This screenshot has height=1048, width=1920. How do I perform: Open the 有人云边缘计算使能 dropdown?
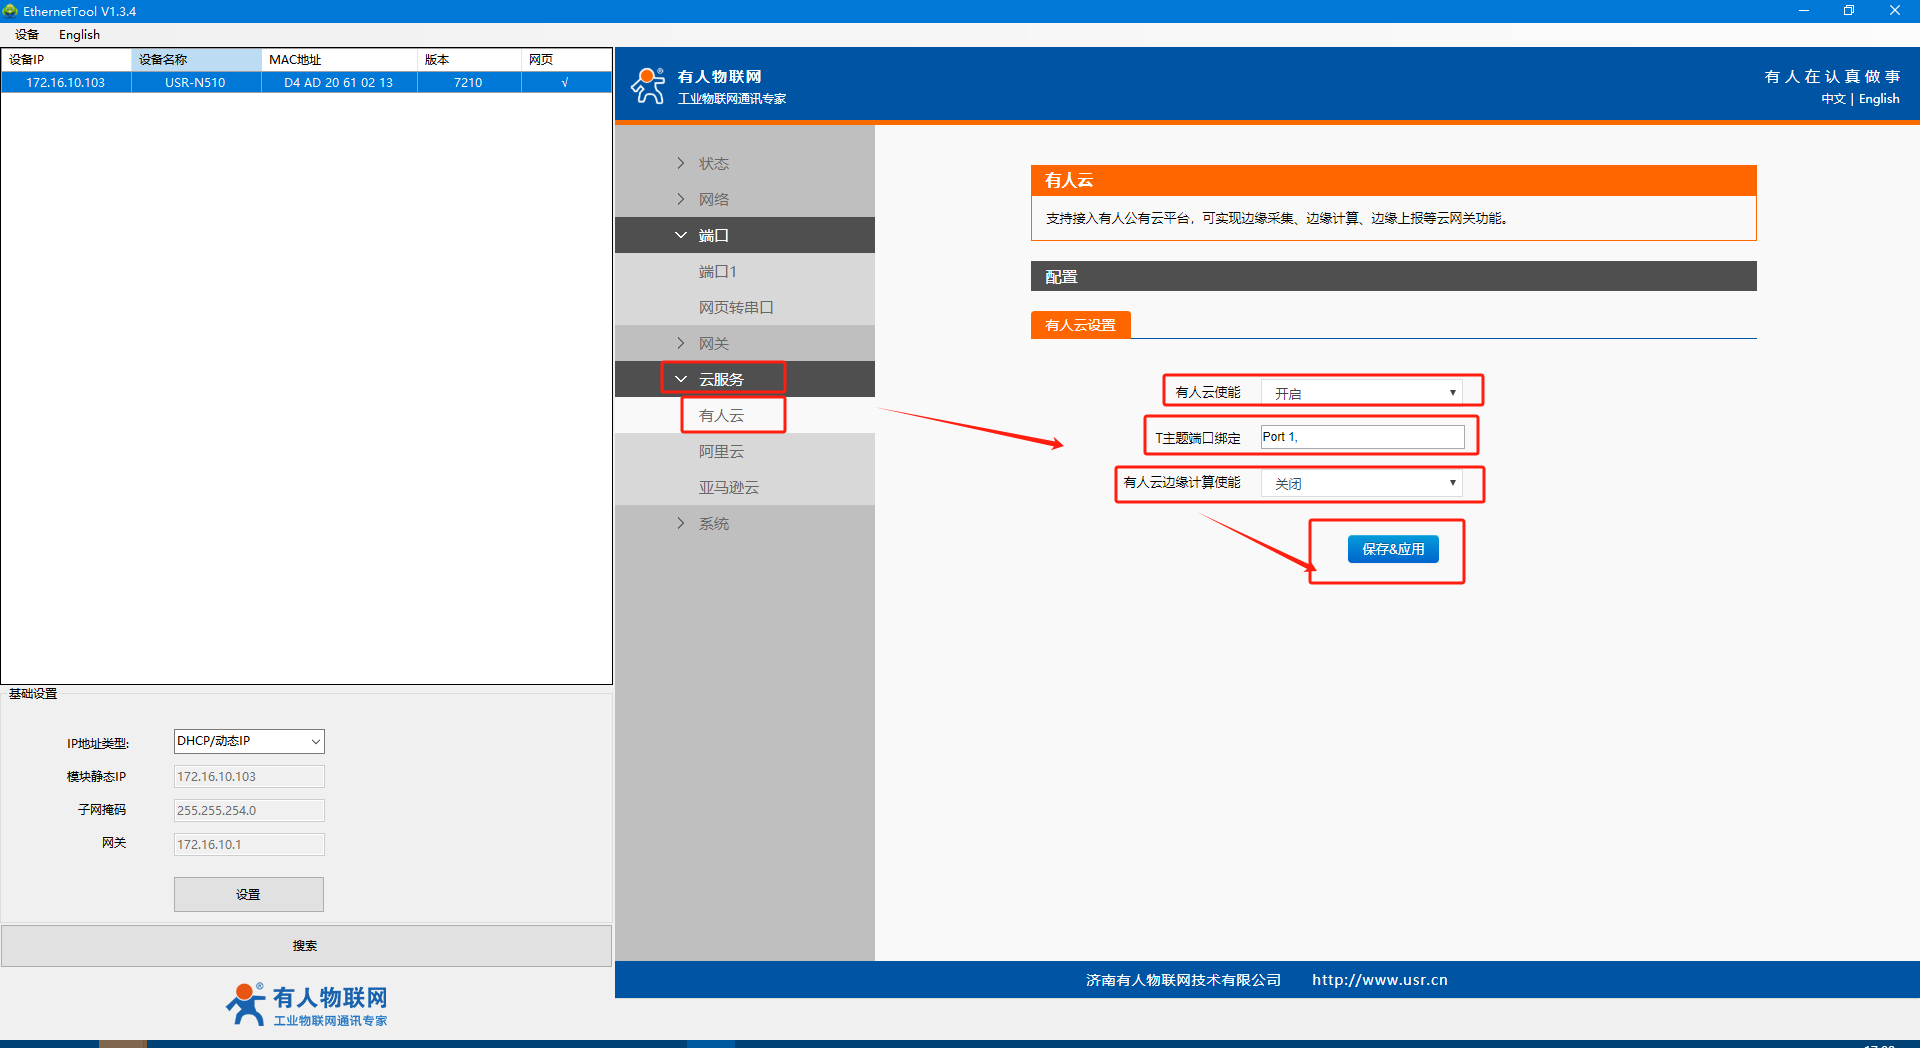point(1361,483)
